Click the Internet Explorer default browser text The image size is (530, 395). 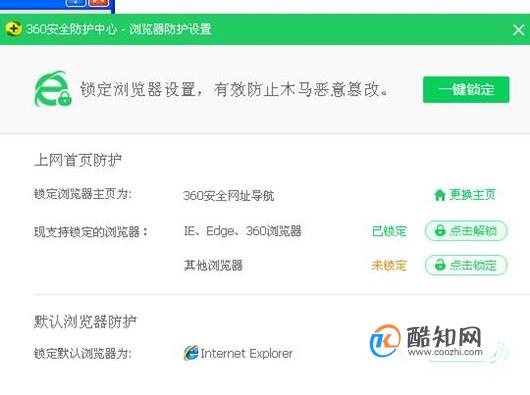click(x=247, y=353)
